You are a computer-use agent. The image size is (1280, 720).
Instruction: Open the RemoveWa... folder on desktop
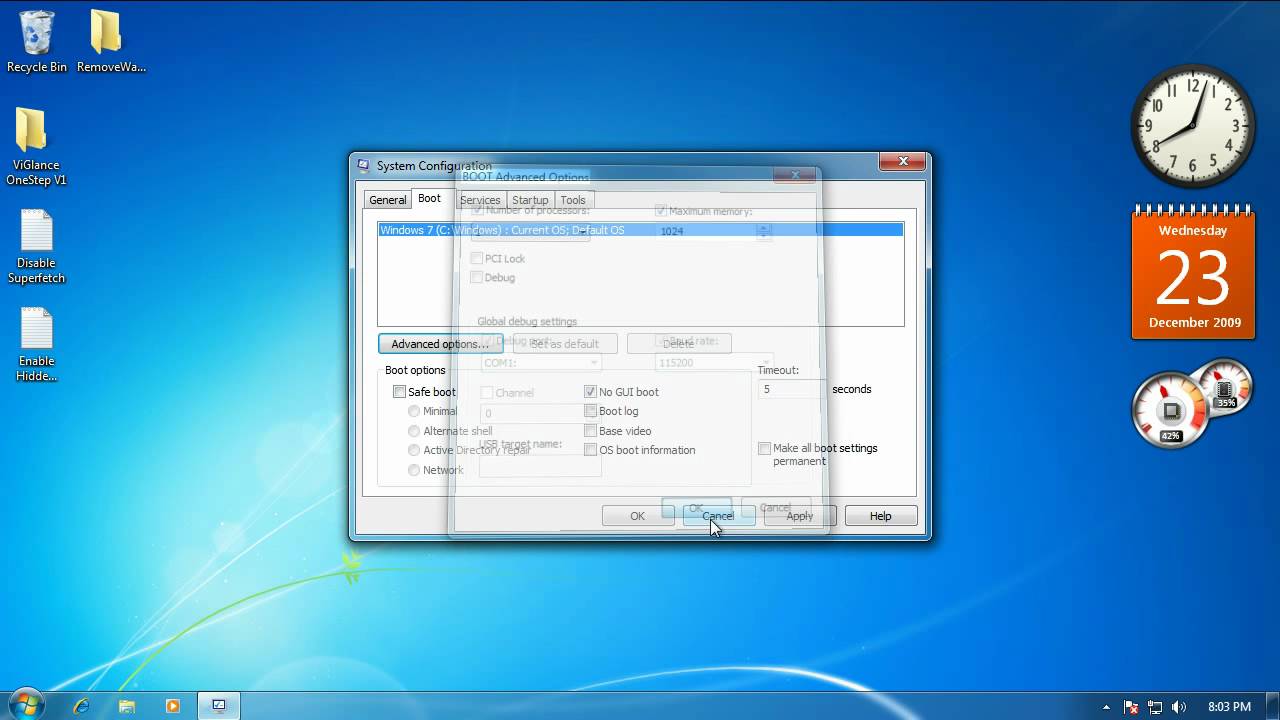tap(110, 42)
